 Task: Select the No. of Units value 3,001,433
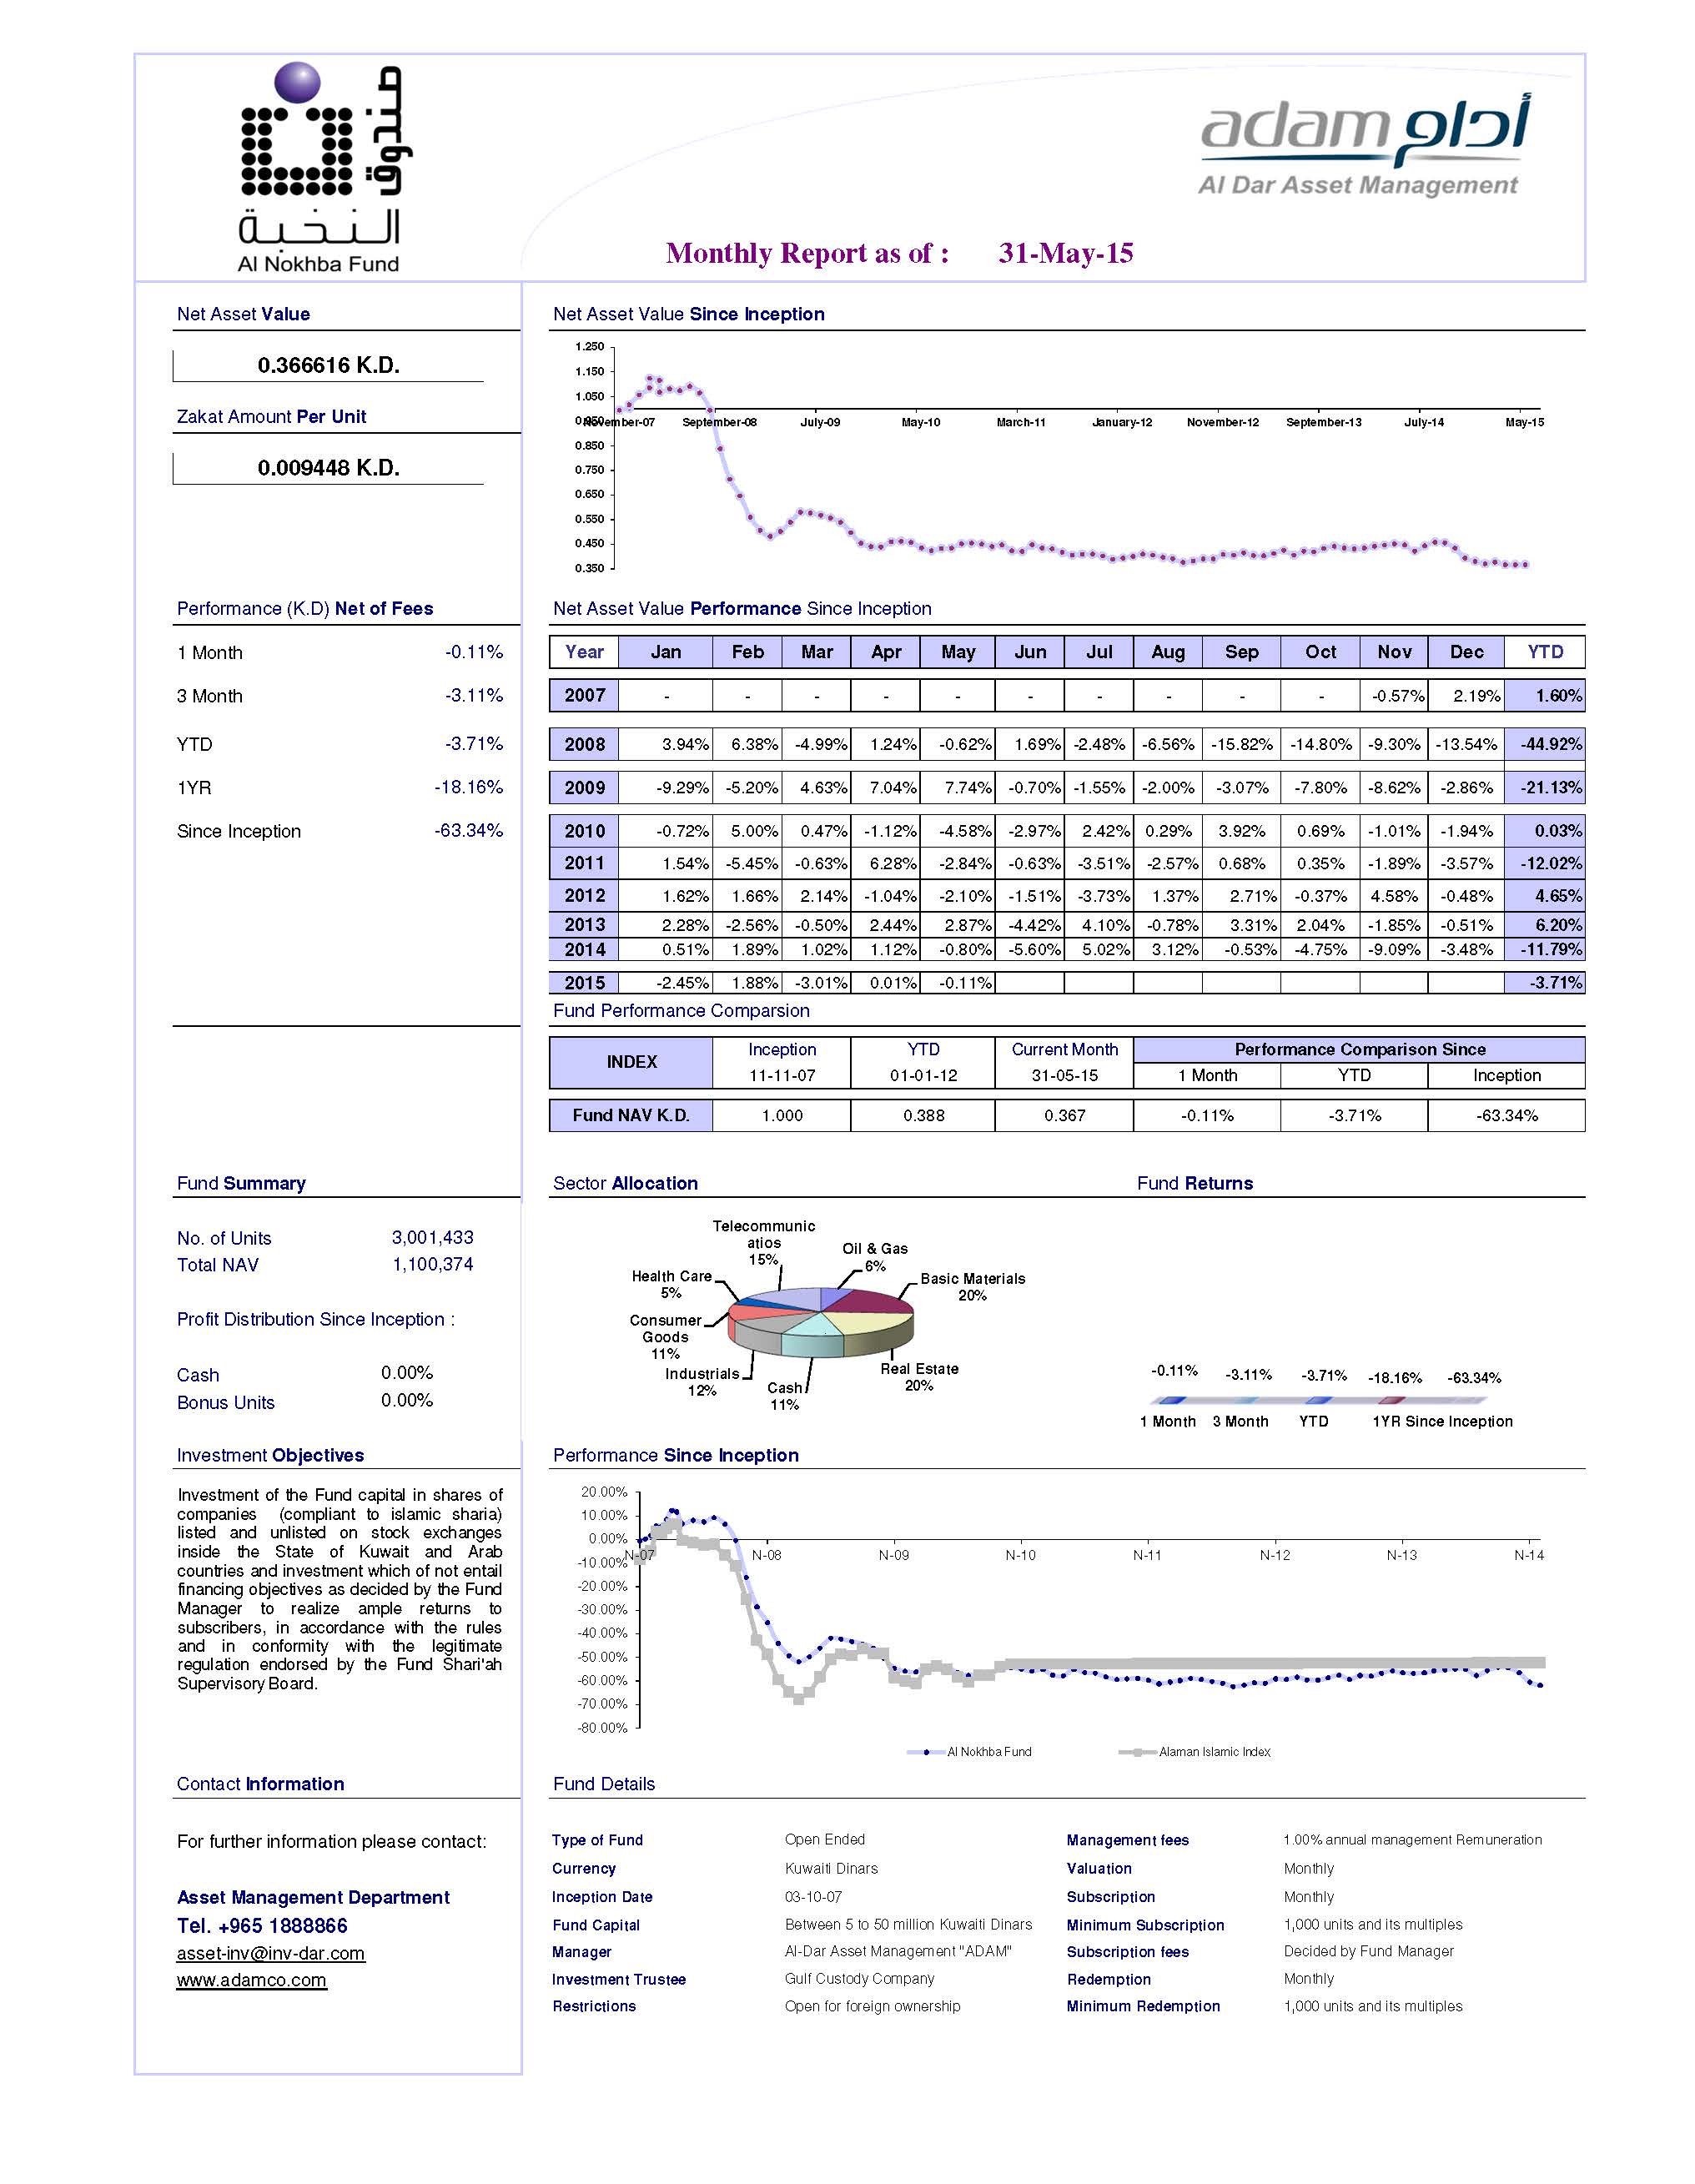432,1237
